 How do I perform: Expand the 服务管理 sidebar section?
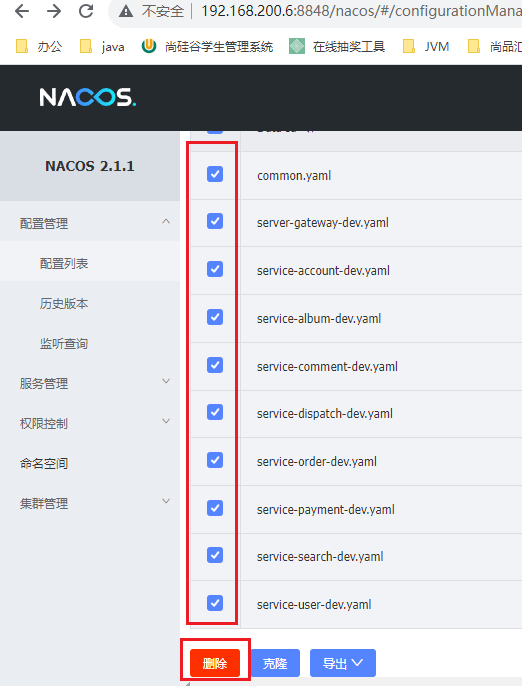pos(90,383)
